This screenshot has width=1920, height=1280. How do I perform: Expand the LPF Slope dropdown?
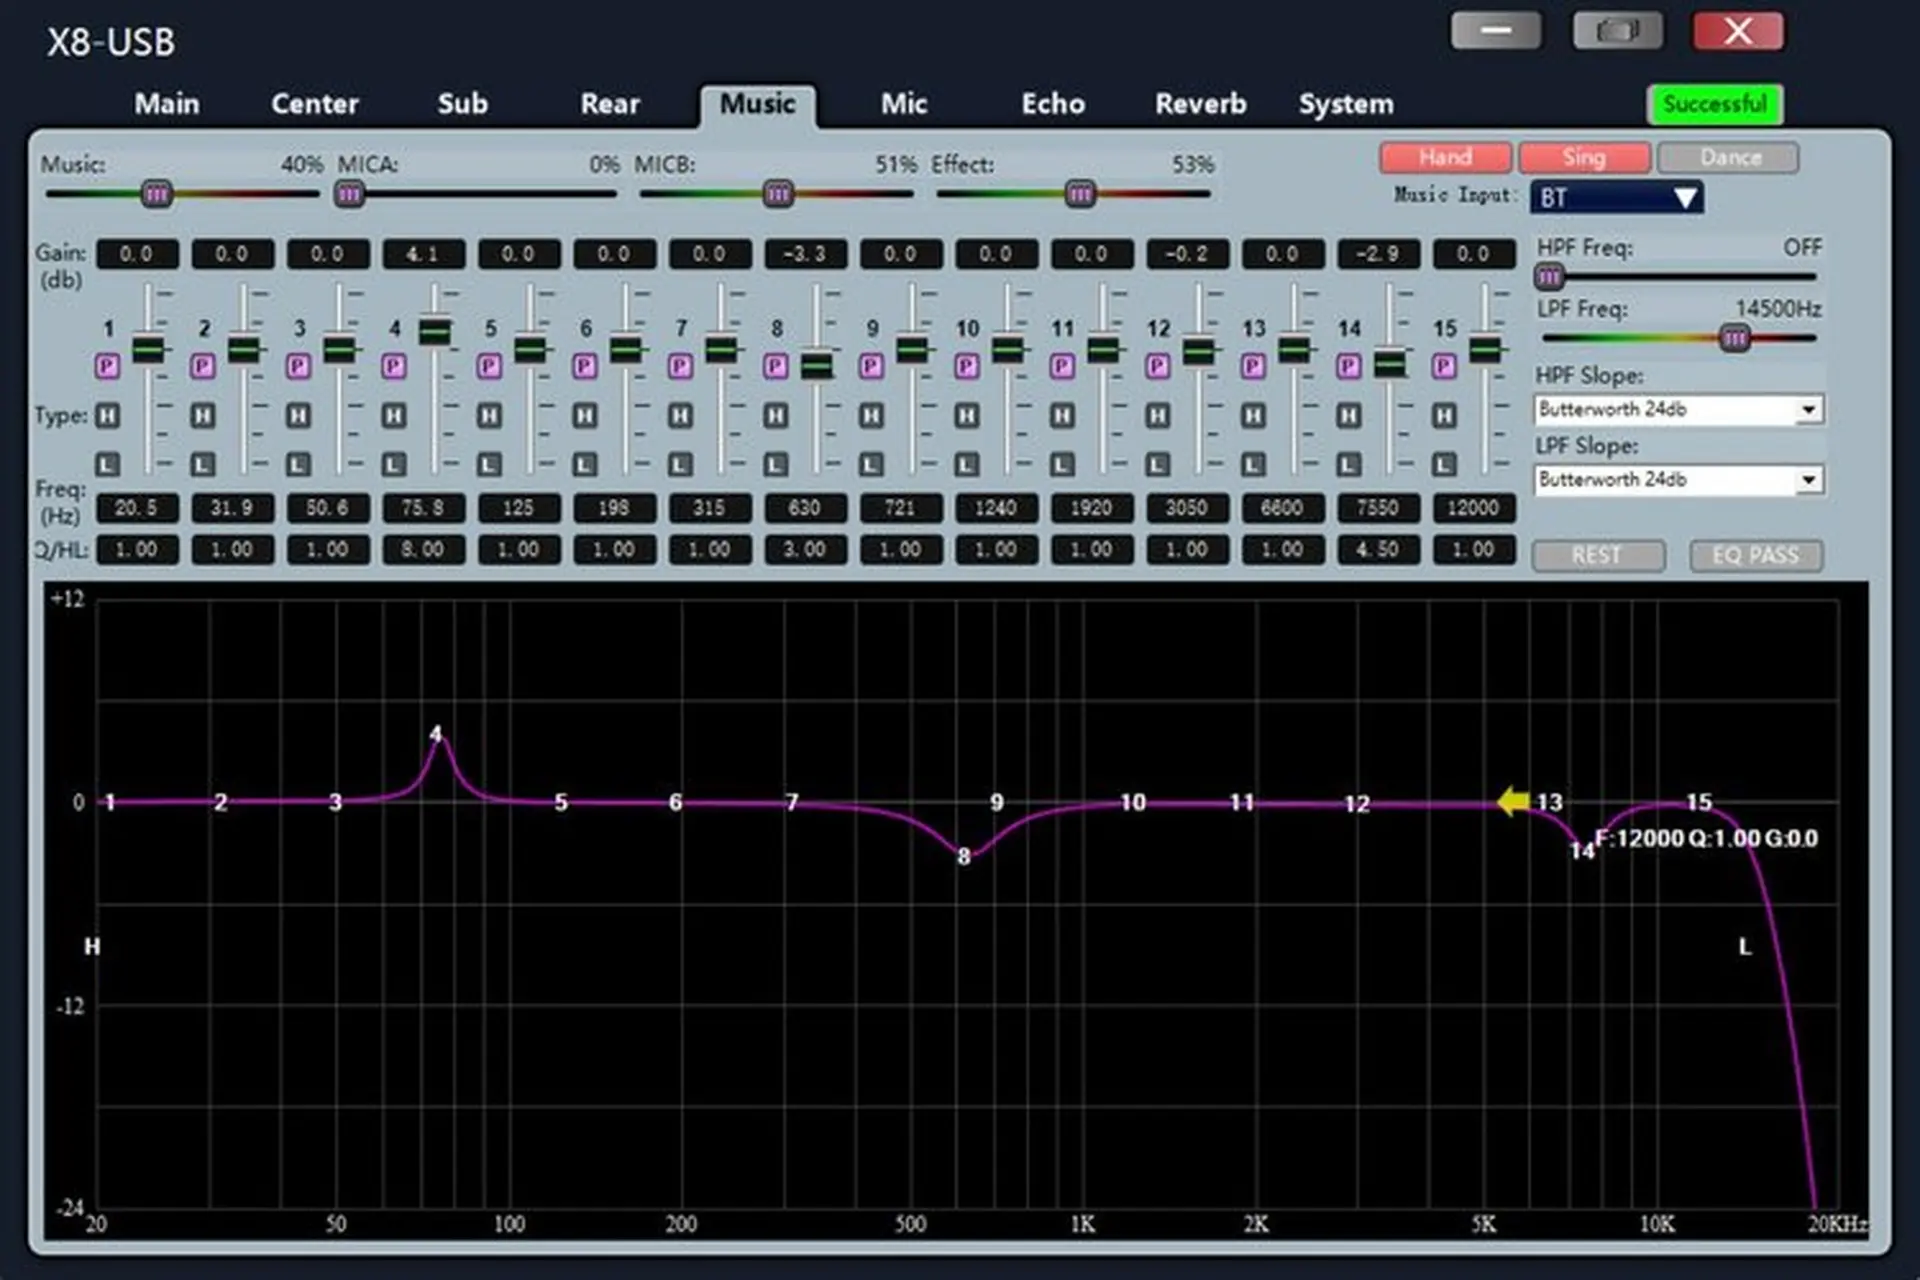point(1807,480)
